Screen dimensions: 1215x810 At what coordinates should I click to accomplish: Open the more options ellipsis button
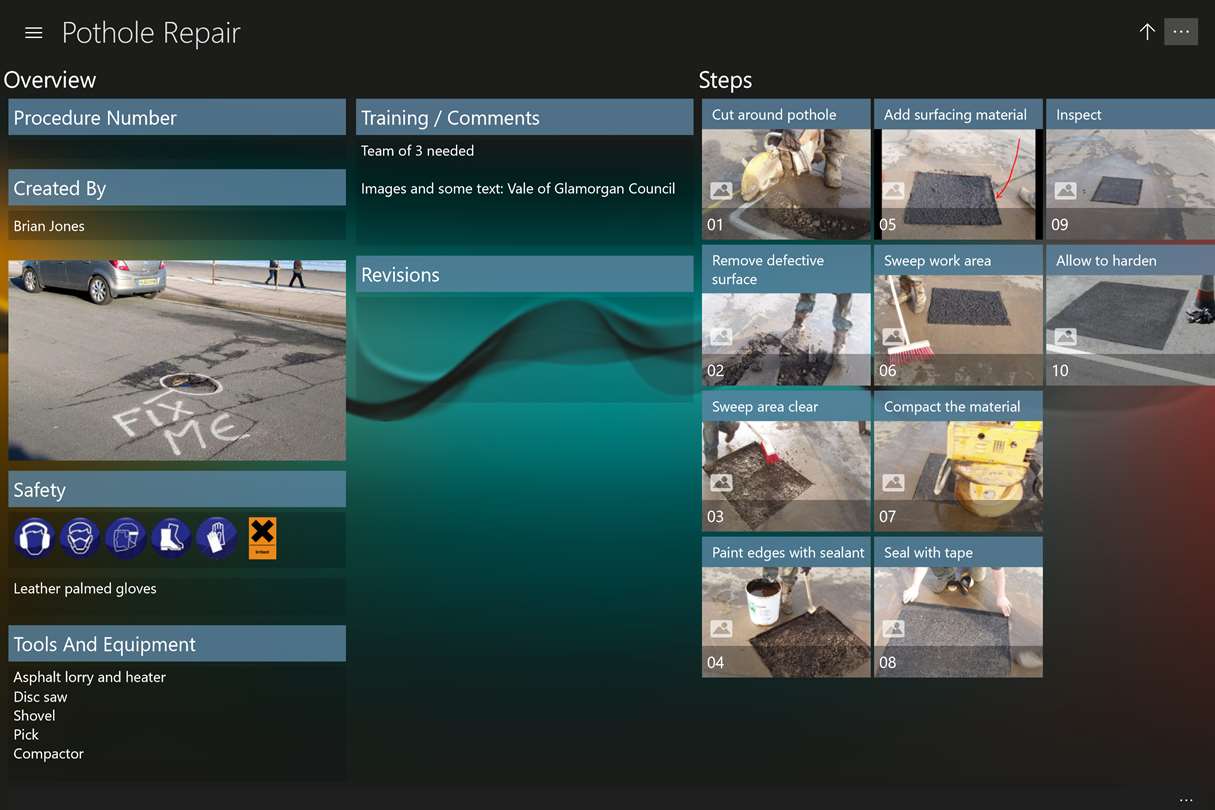pos(1181,32)
